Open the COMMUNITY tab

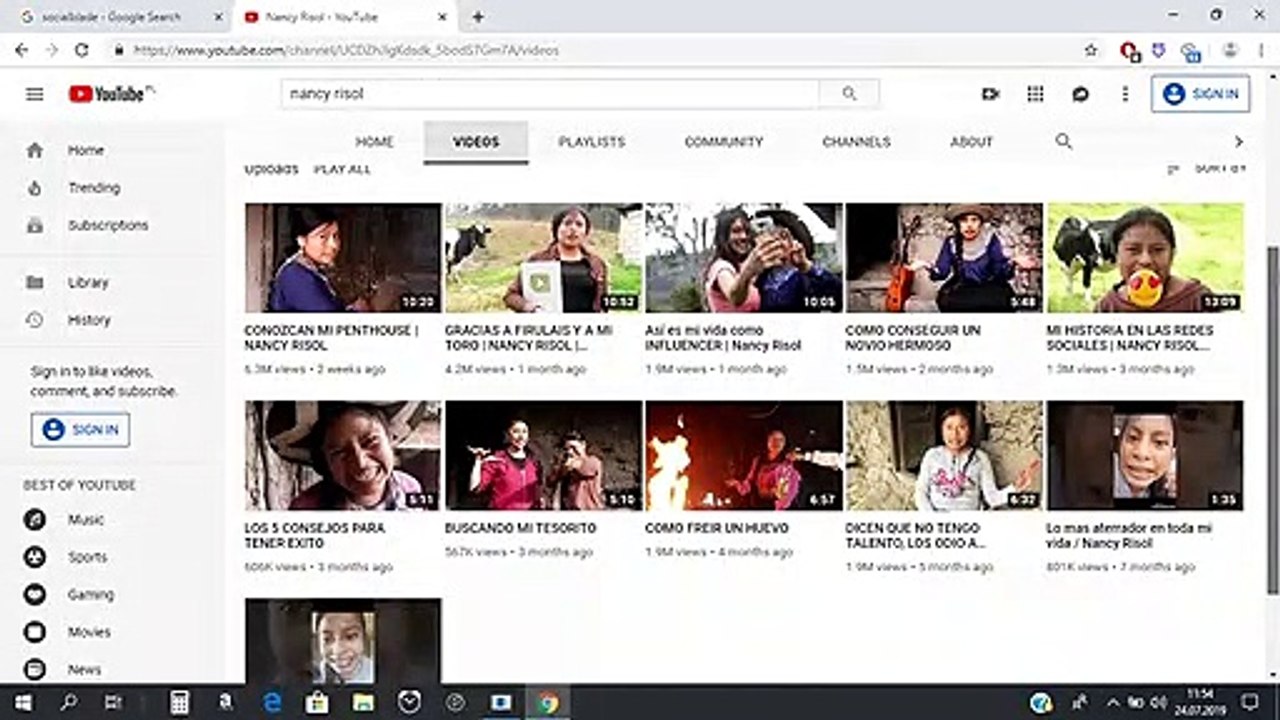(724, 142)
